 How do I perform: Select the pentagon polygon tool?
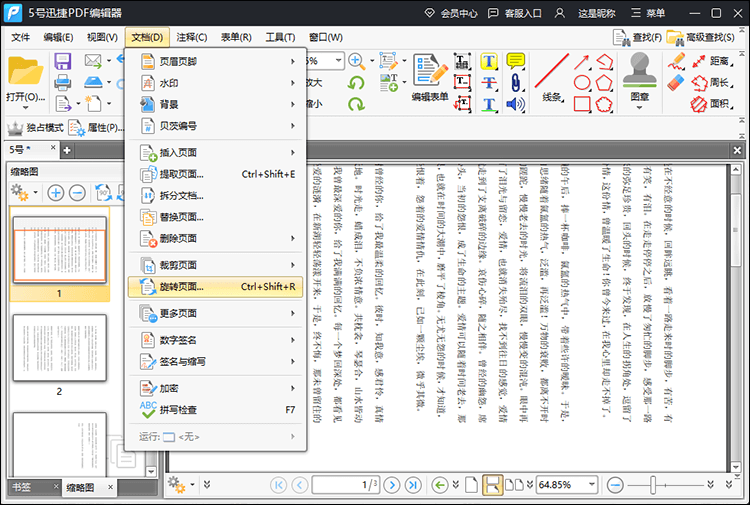tap(604, 83)
